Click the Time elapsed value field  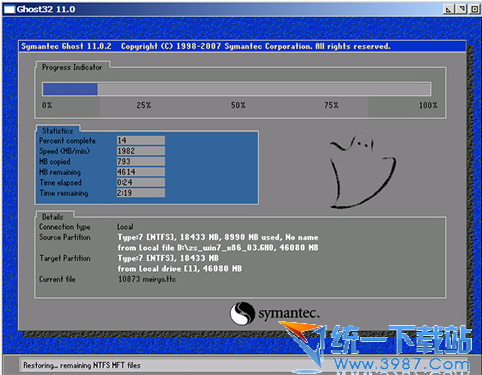(x=141, y=182)
